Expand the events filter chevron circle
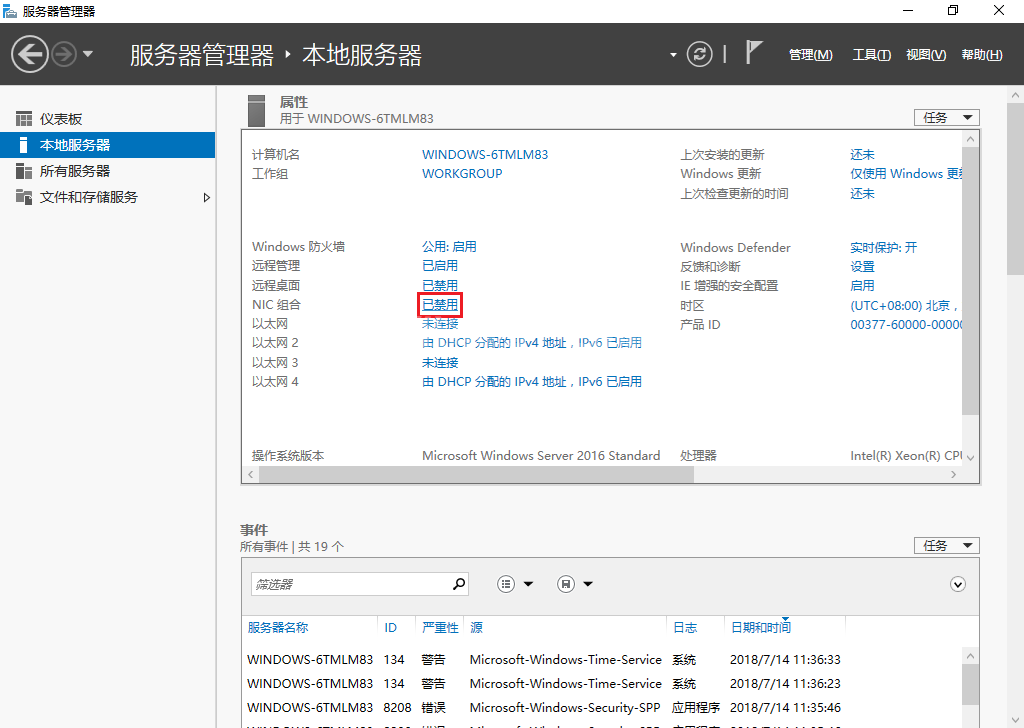1024x728 pixels. click(x=958, y=584)
